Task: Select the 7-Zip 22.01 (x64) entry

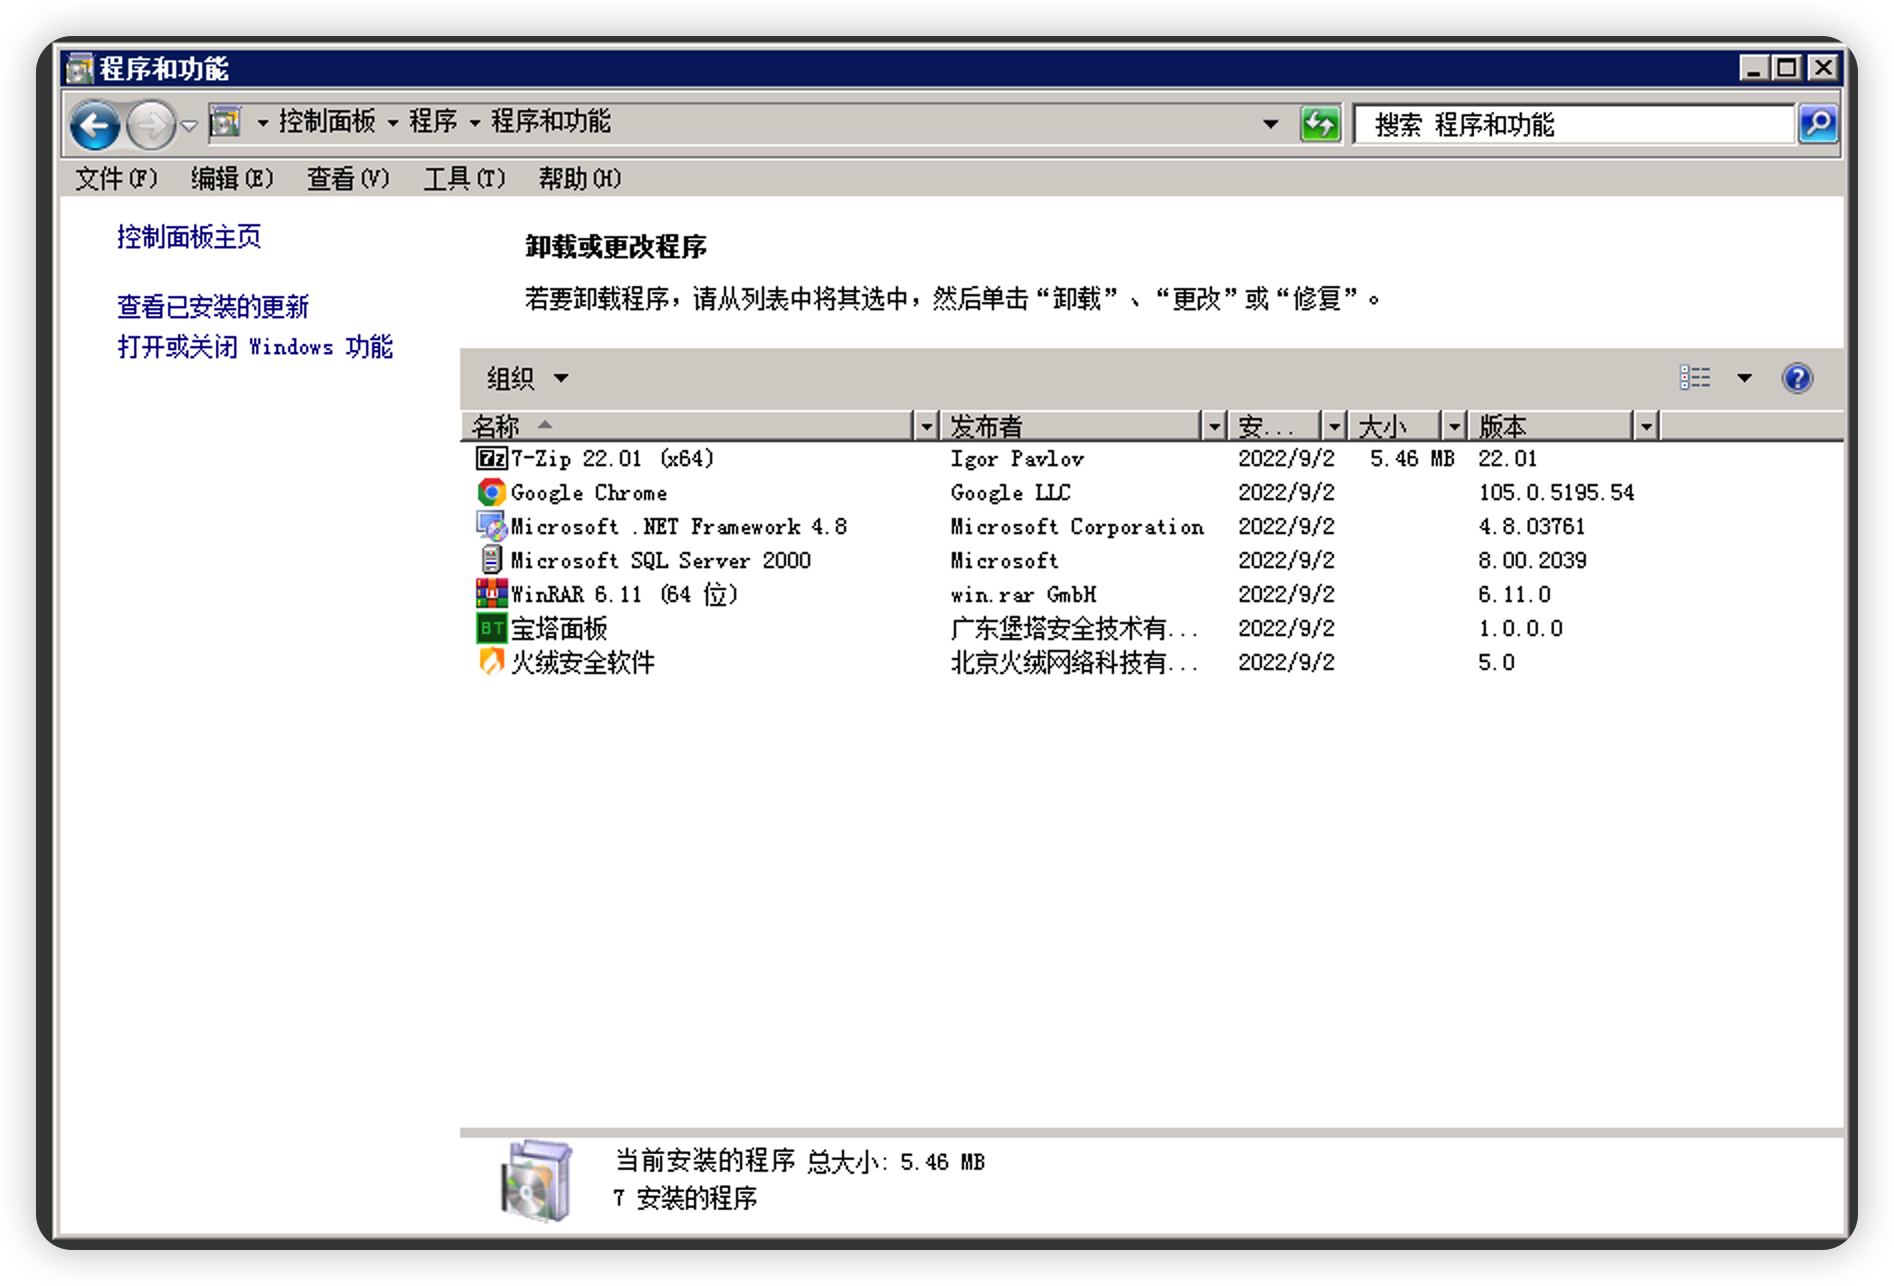Action: (613, 458)
